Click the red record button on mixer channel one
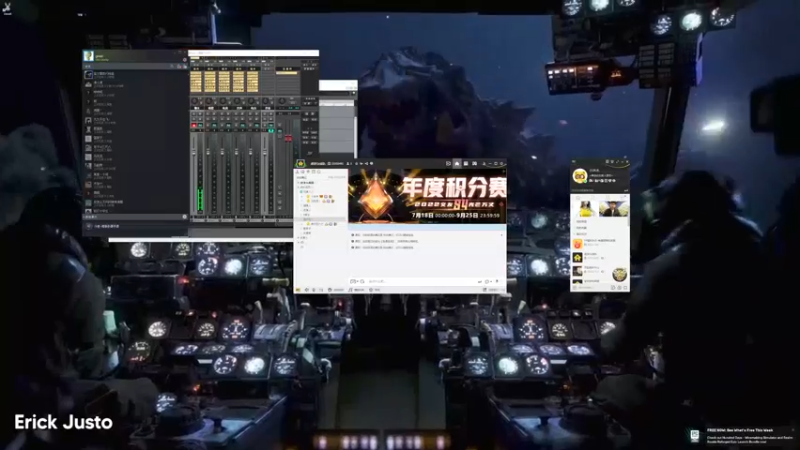The width and height of the screenshot is (800, 450). pos(194,125)
